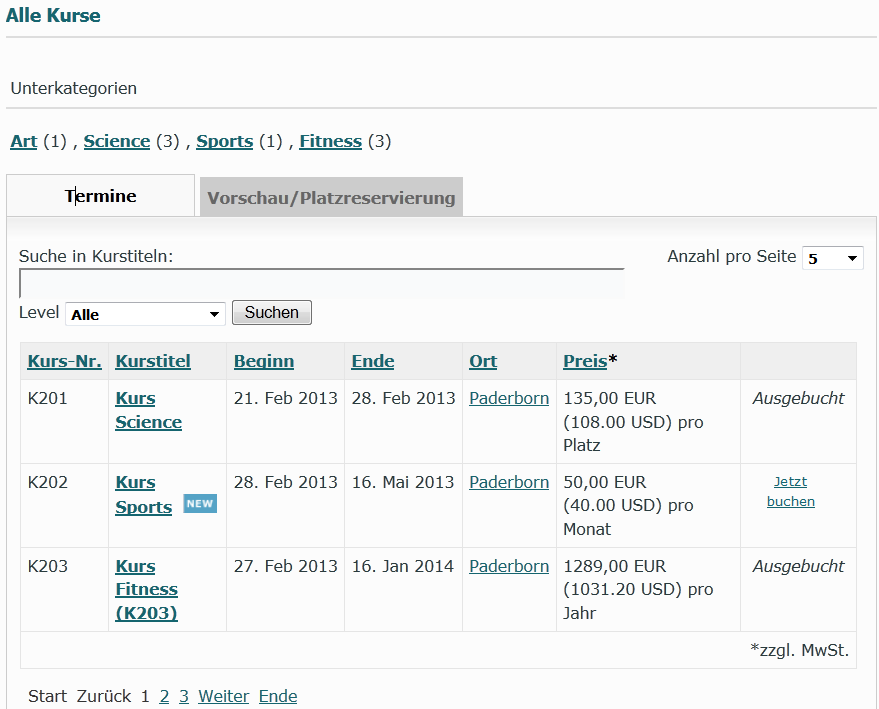The width and height of the screenshot is (879, 709).
Task: Focus the Kurstiteln search input field
Action: 321,283
